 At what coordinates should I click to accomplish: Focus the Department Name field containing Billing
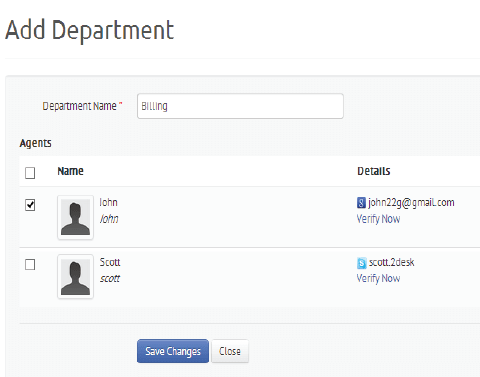tap(240, 106)
